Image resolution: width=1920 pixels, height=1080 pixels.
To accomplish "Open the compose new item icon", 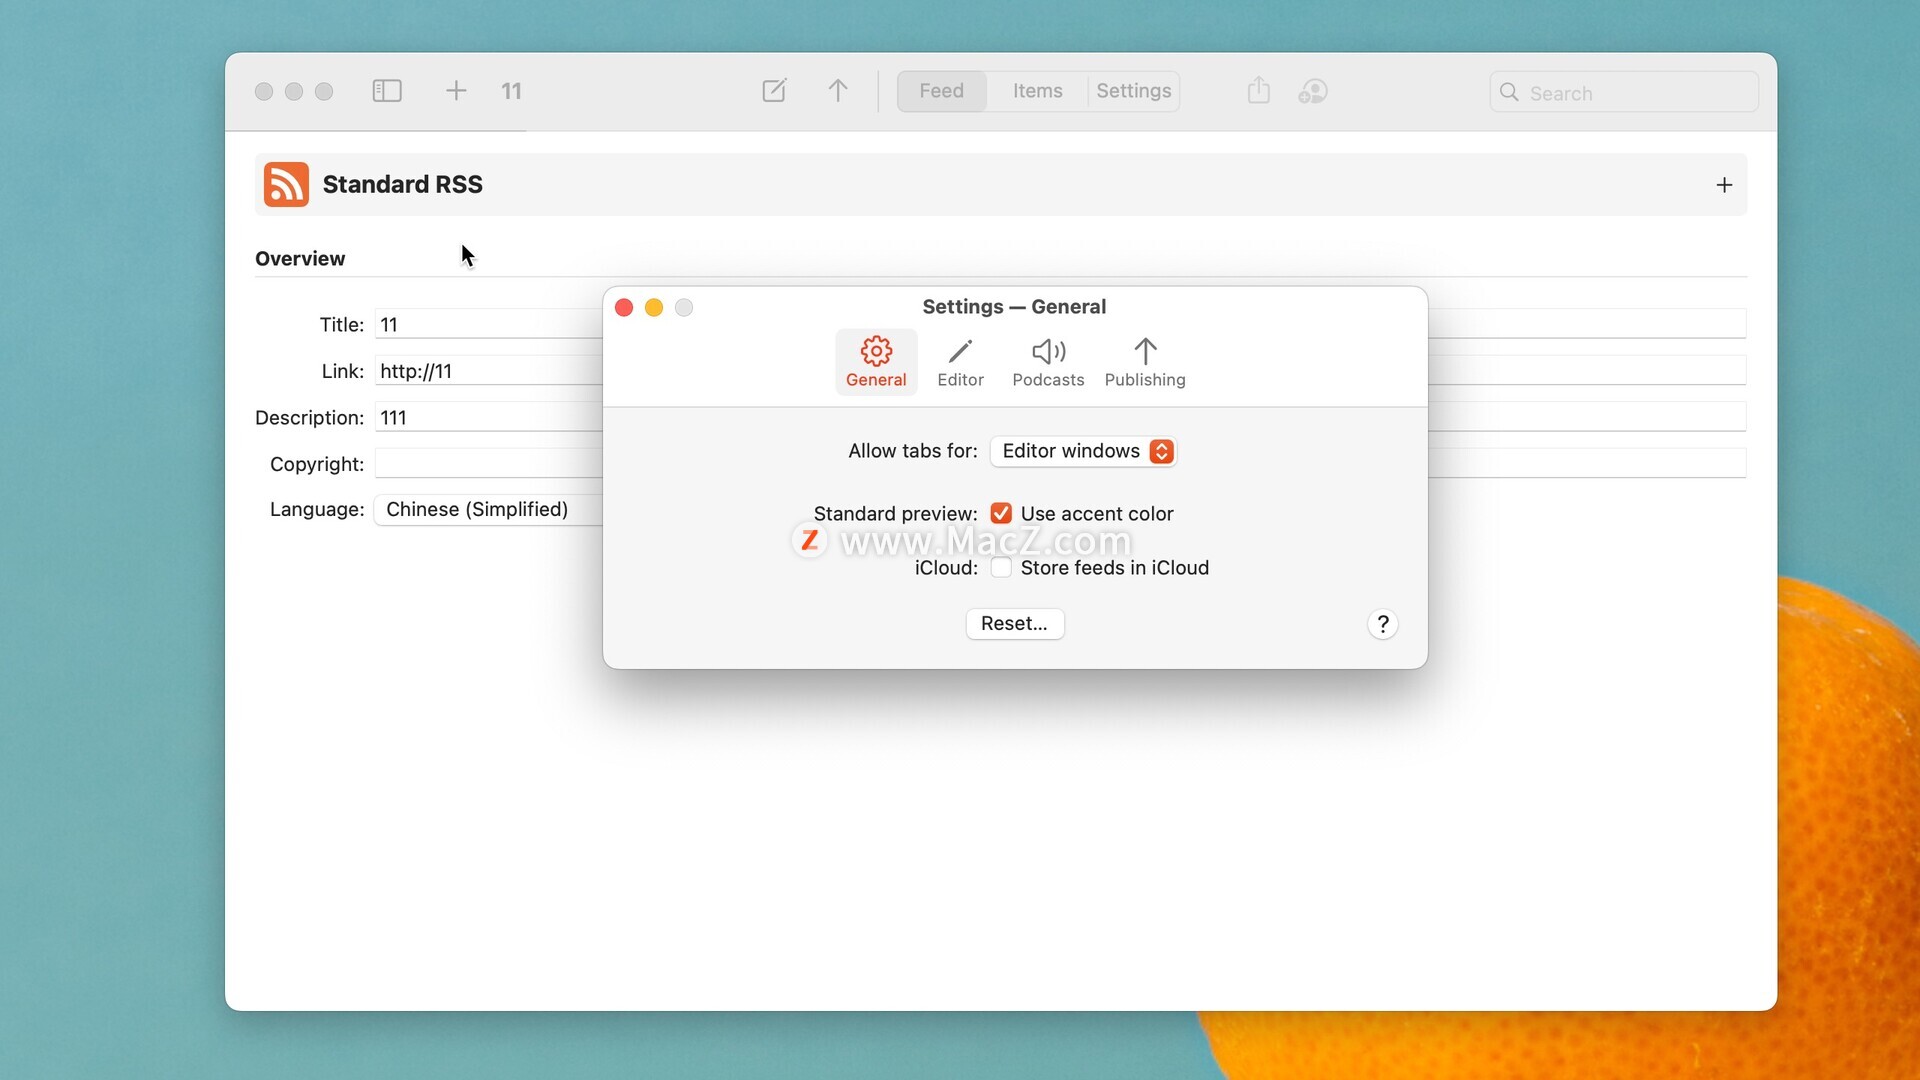I will pyautogui.click(x=774, y=91).
